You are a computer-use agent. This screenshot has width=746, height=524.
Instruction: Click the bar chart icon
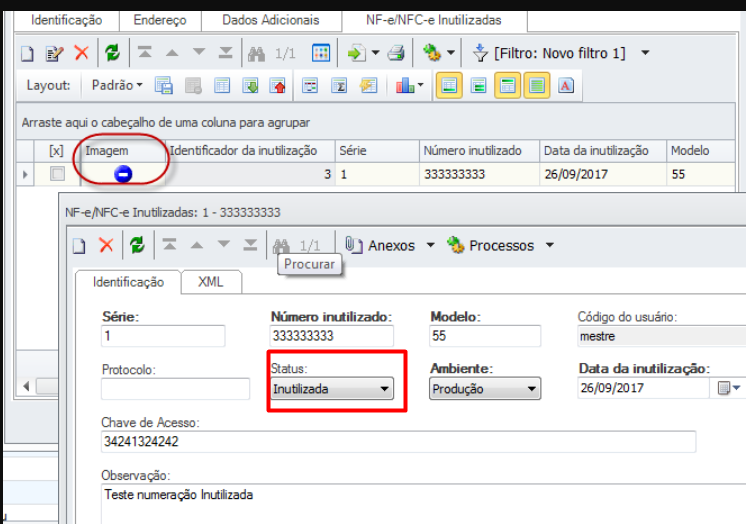pos(405,86)
